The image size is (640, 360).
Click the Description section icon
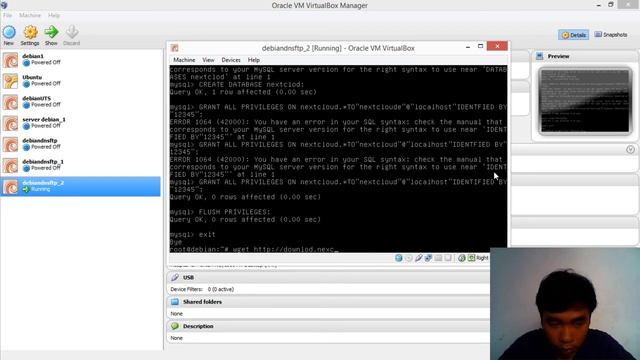click(x=175, y=327)
